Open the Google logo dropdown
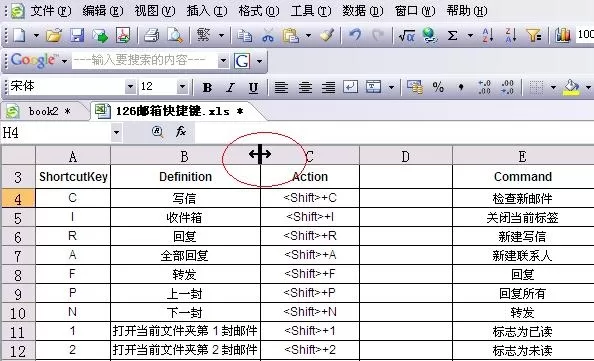594x361 pixels. pyautogui.click(x=64, y=61)
